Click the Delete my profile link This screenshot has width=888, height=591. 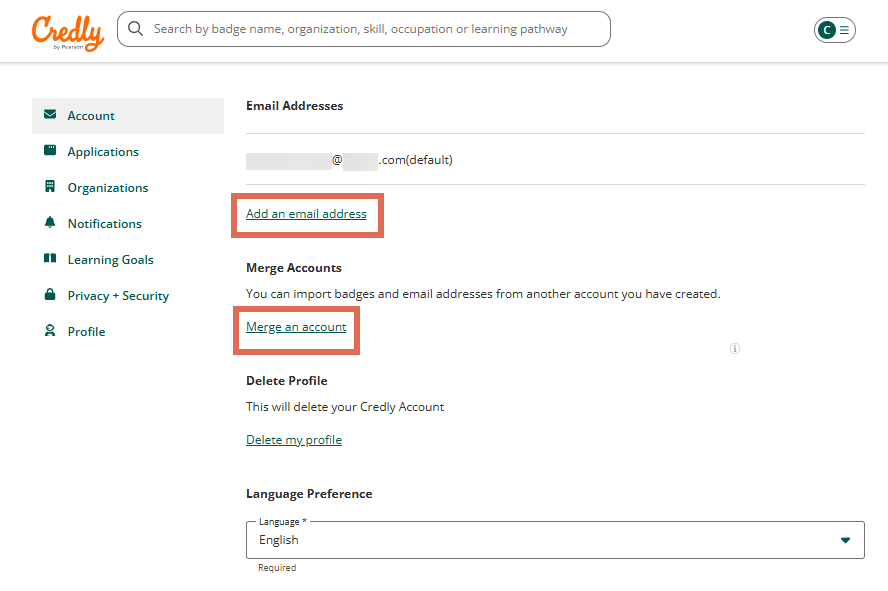coord(294,440)
